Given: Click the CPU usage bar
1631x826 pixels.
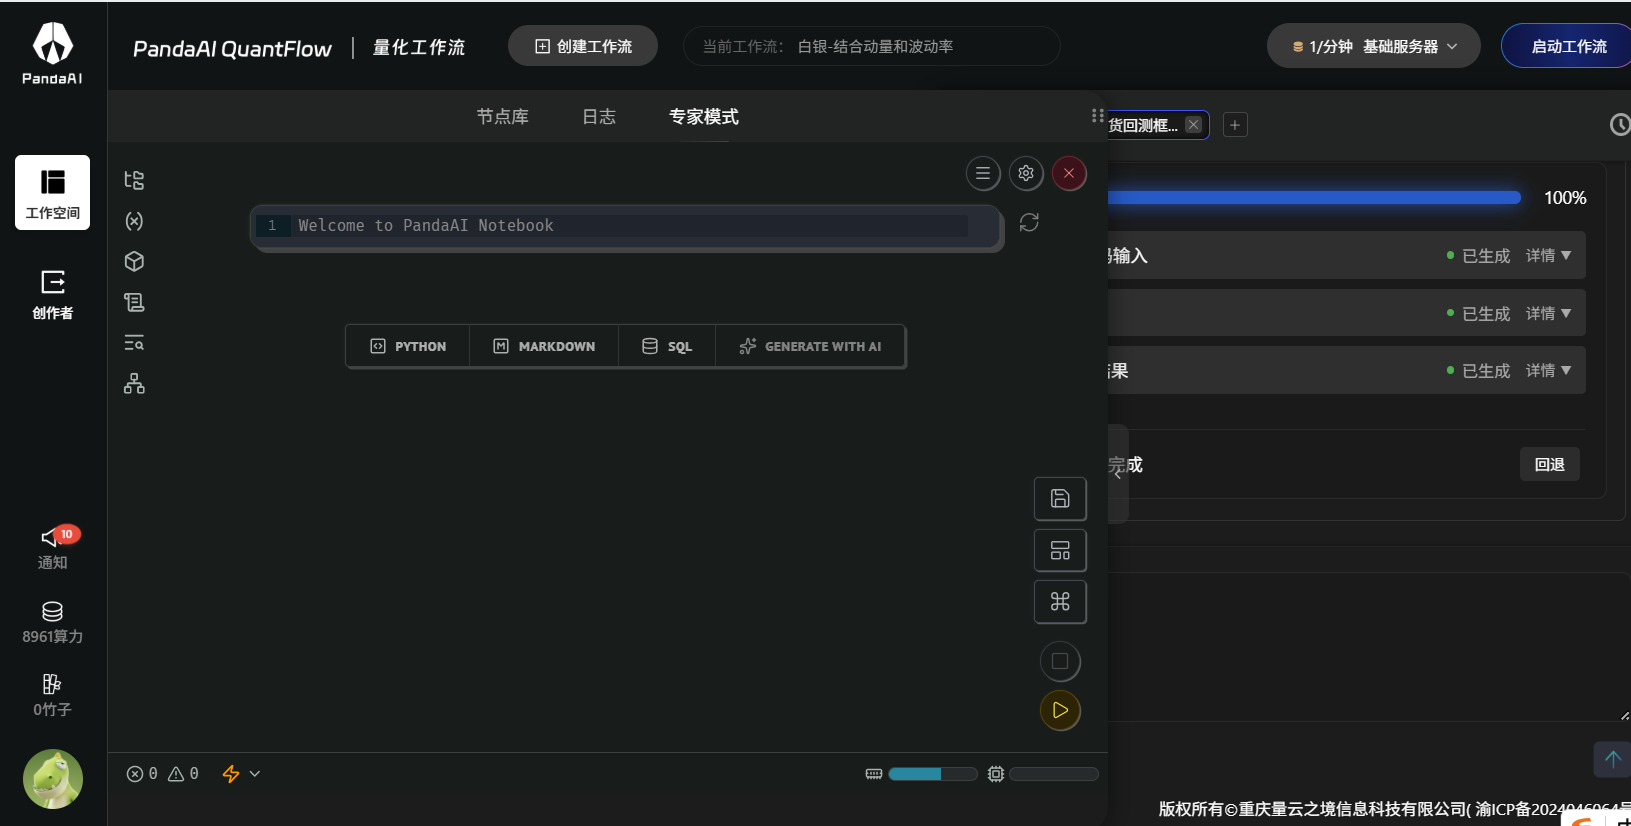Looking at the screenshot, I should coord(1054,774).
